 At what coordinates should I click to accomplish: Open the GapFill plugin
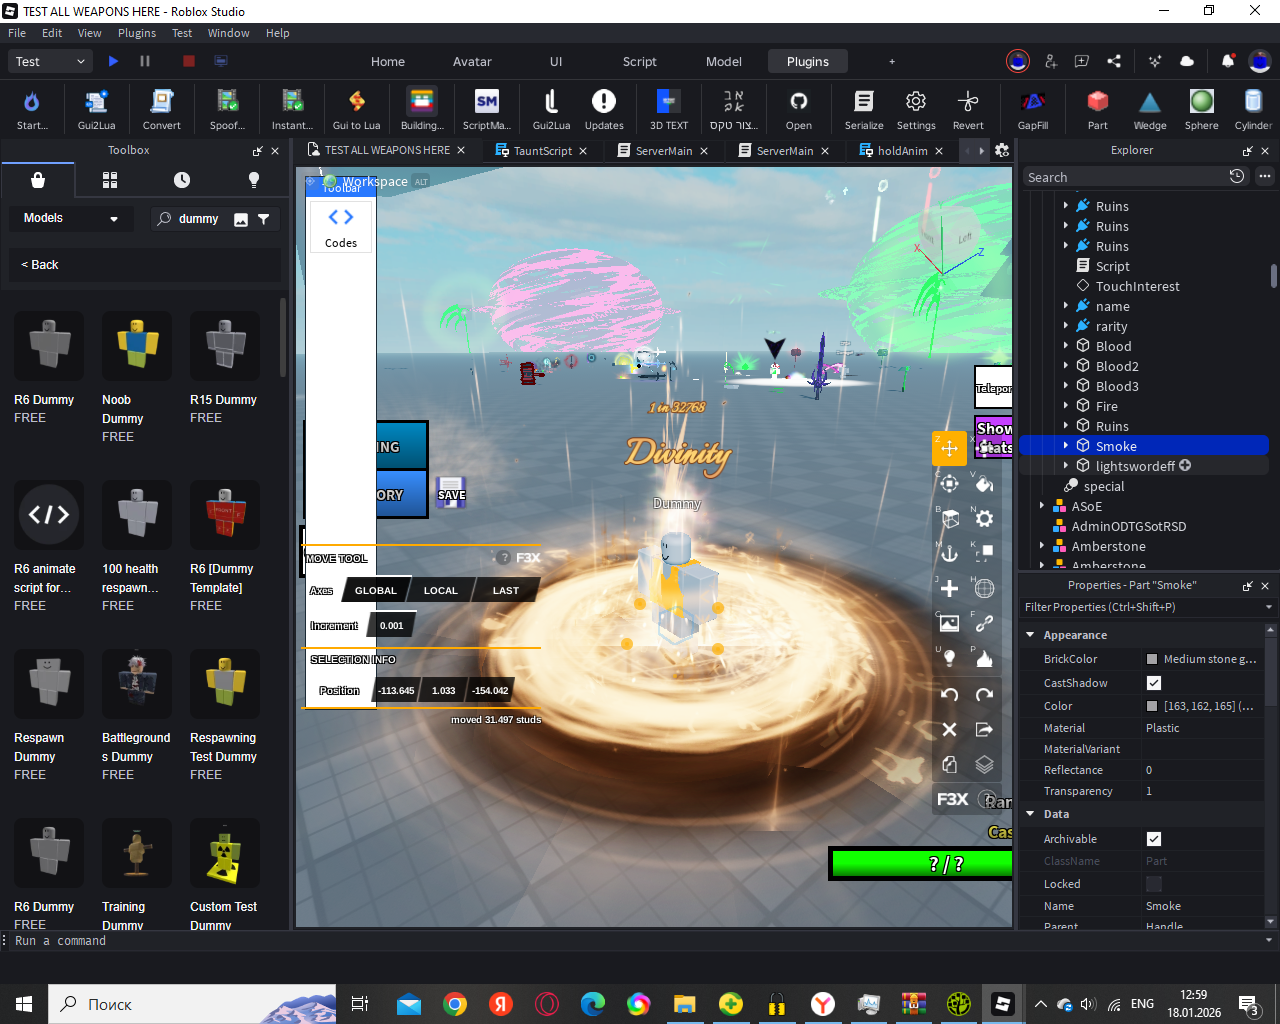click(x=1033, y=109)
